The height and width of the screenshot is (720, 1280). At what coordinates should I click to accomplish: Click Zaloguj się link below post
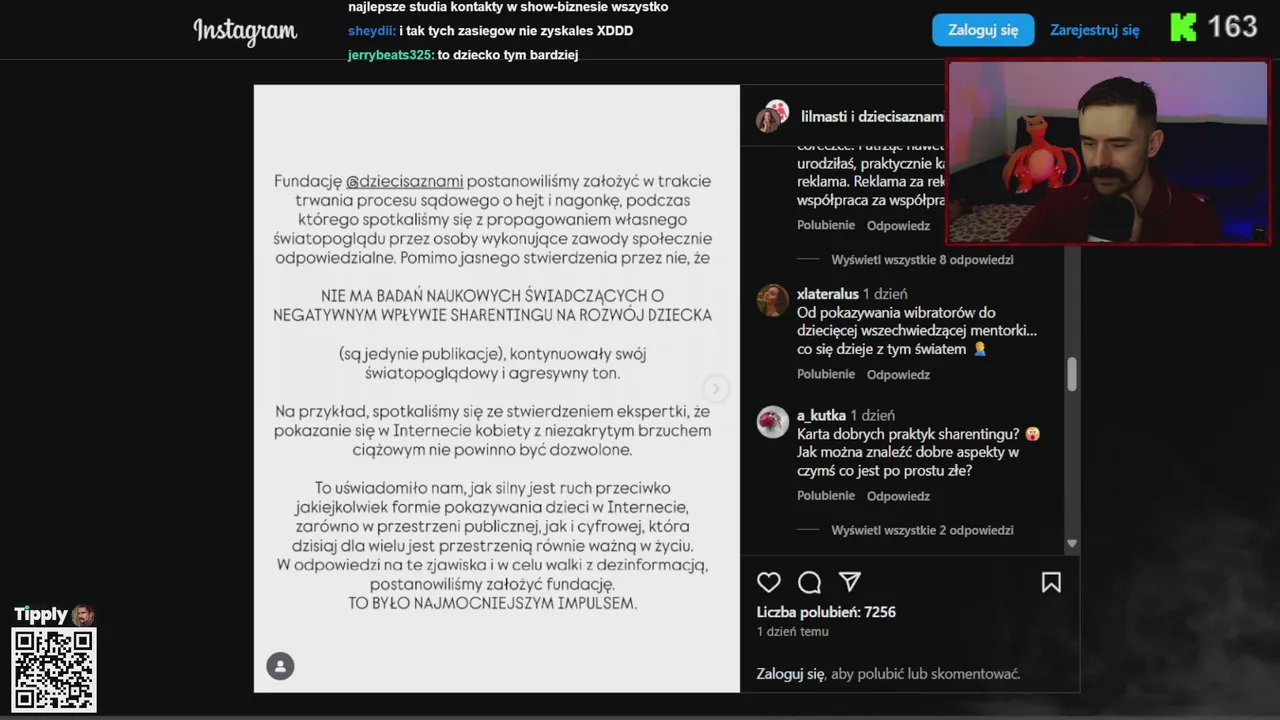790,674
